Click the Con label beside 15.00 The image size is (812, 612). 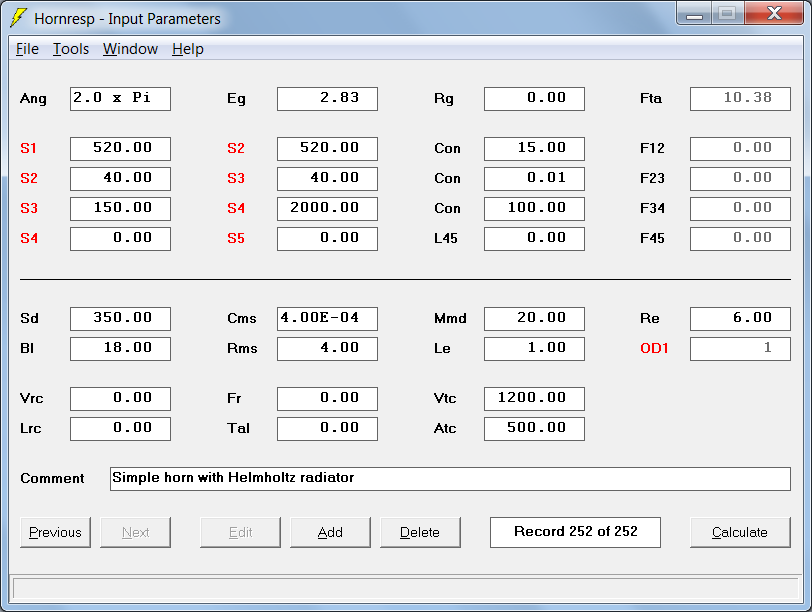(x=447, y=148)
